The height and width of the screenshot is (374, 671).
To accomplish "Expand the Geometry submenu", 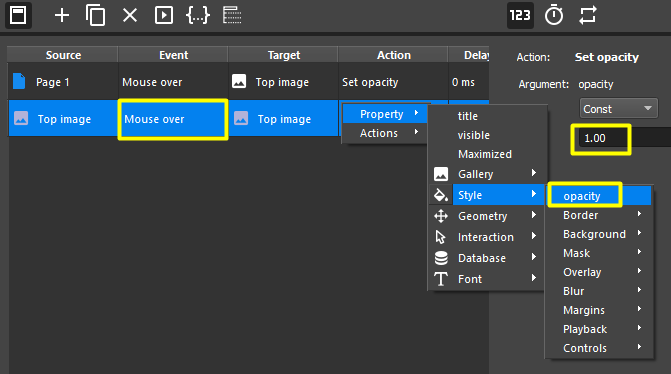I will 487,216.
